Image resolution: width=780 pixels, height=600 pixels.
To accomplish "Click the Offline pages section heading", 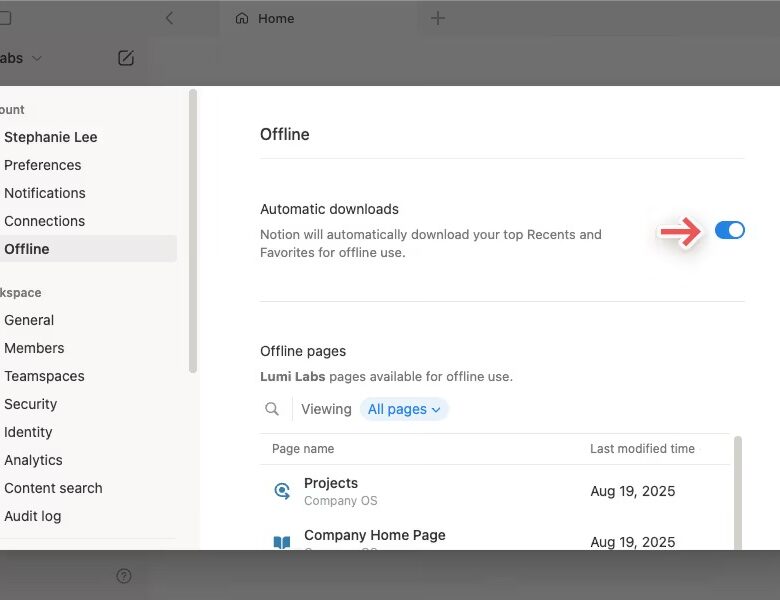I will 303,351.
